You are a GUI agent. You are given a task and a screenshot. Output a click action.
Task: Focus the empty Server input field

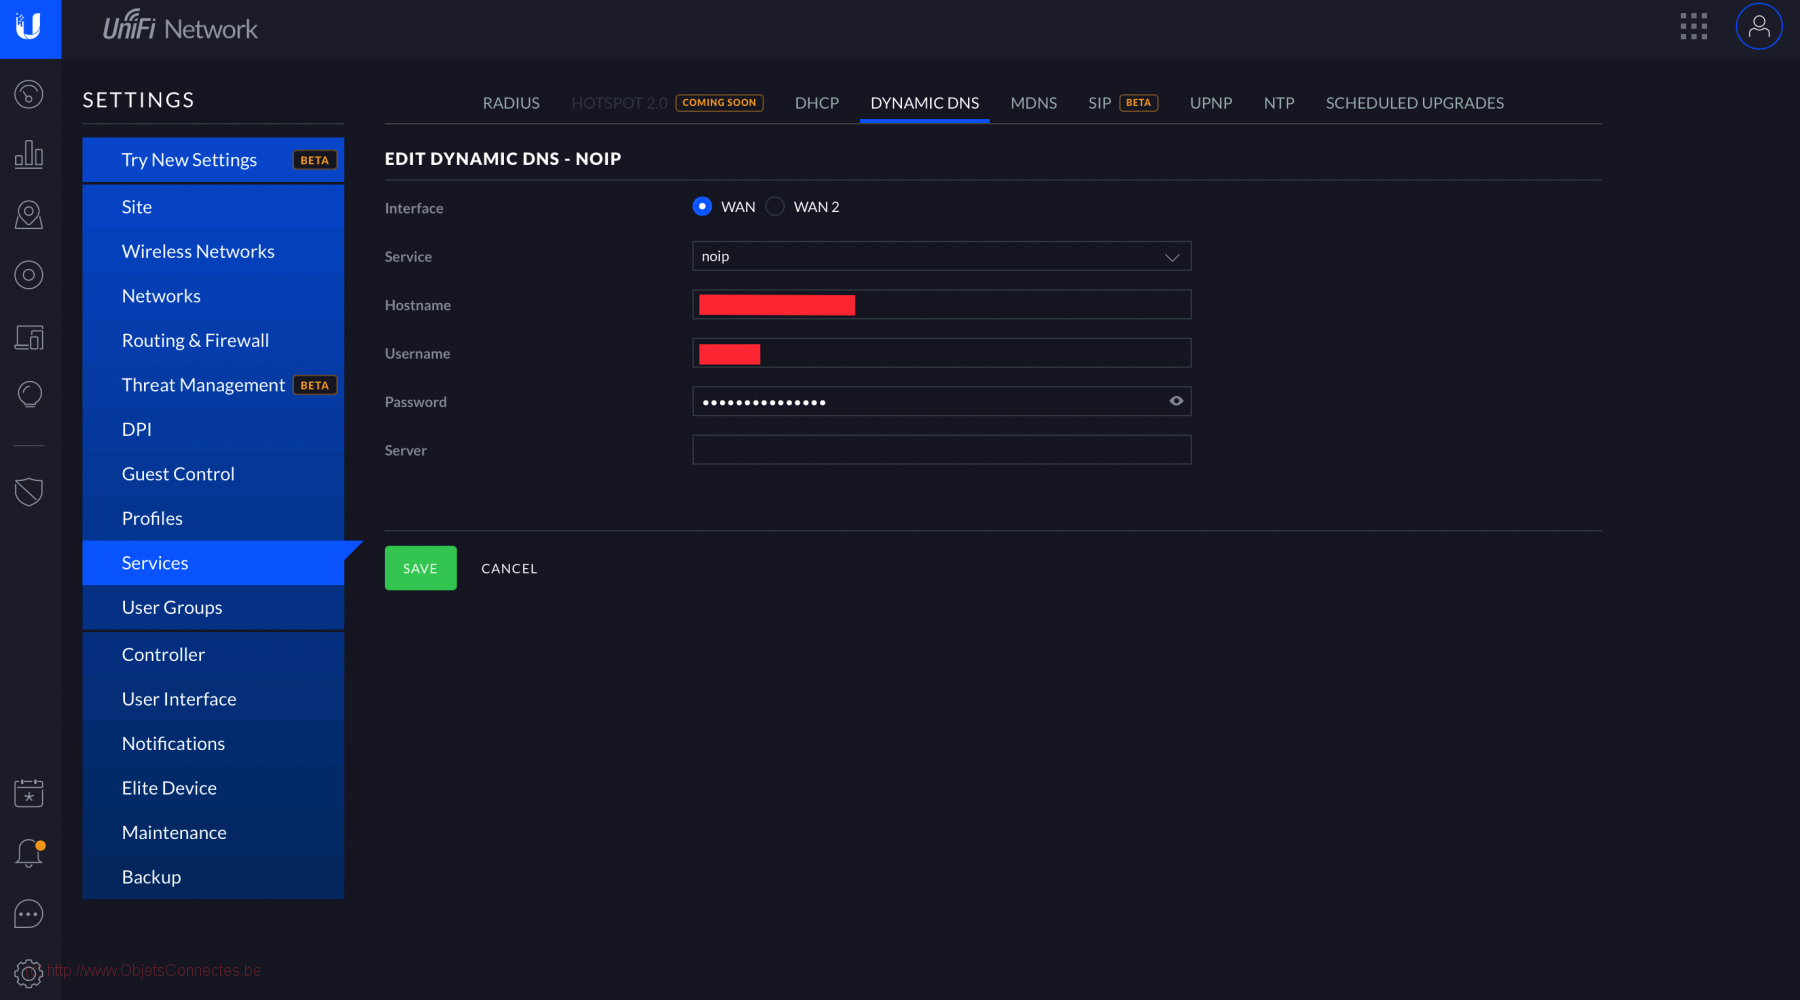(941, 450)
